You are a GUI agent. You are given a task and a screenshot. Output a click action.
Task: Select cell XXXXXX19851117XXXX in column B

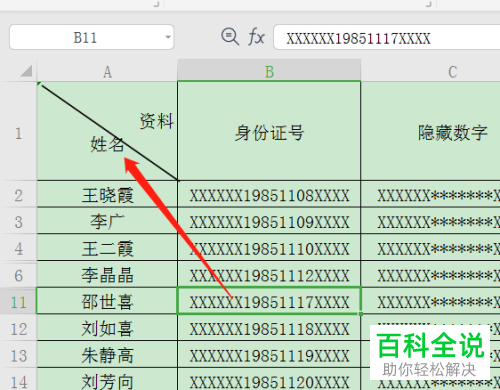click(269, 302)
